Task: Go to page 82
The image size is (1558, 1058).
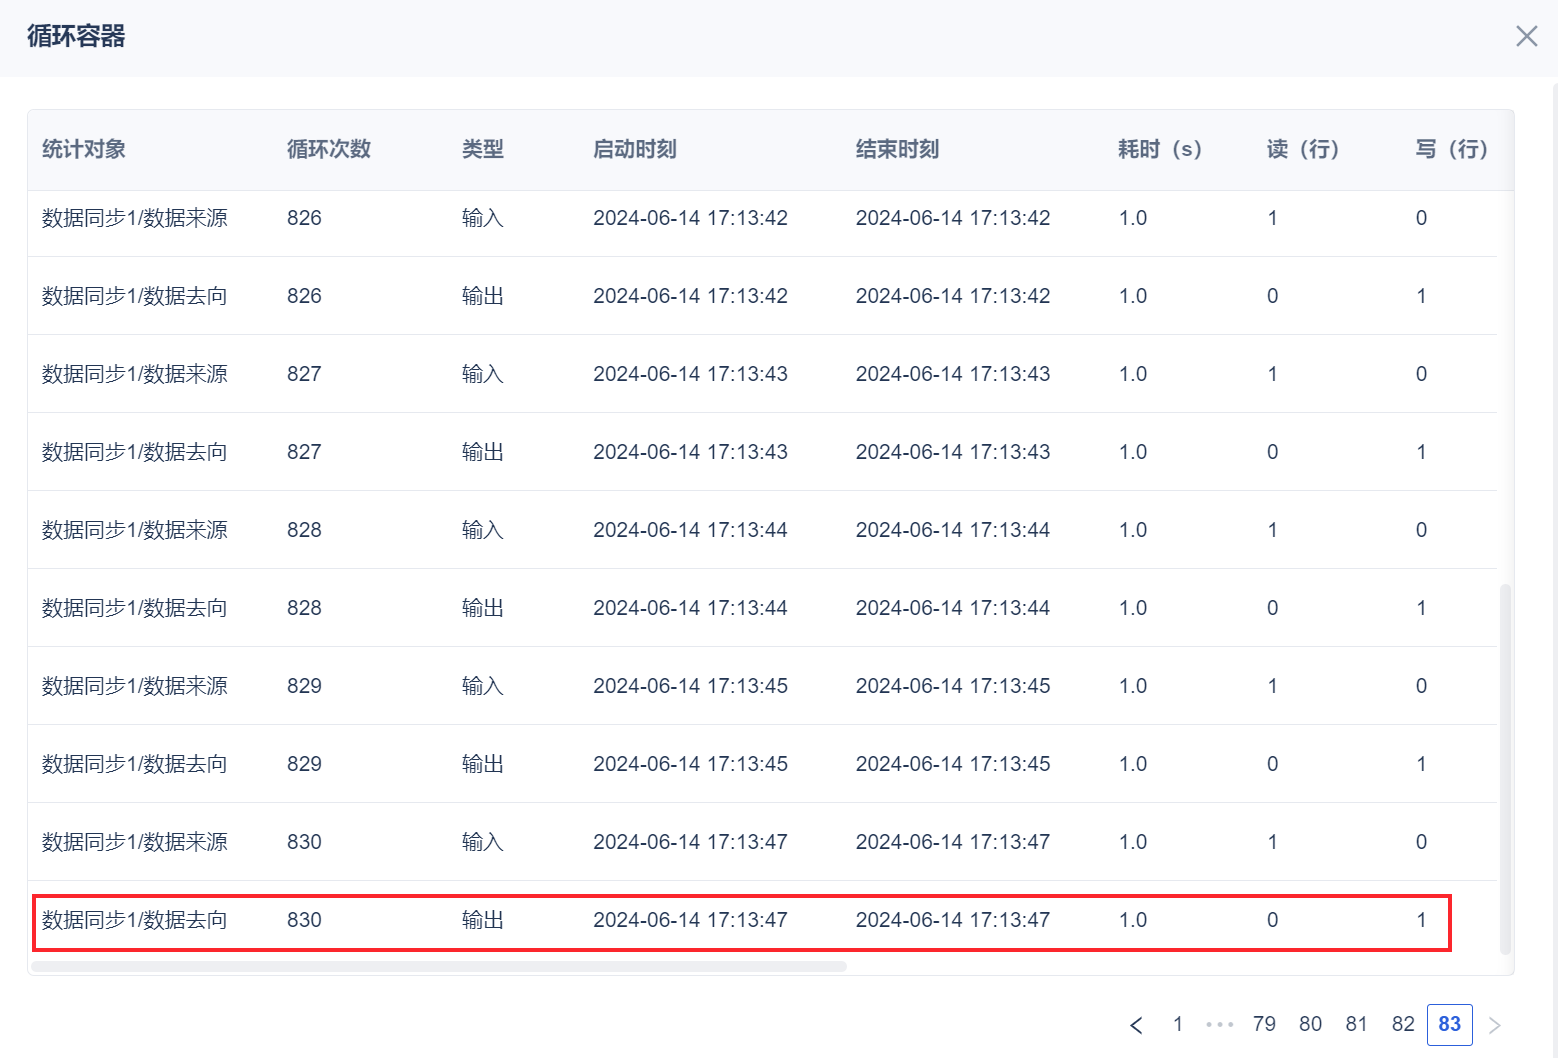Action: click(1403, 1024)
